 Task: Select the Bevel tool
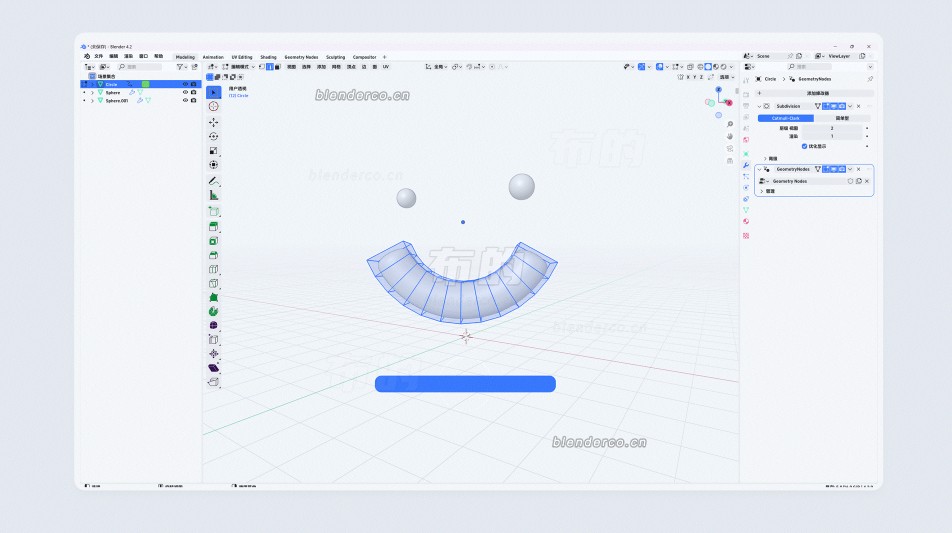pos(214,255)
